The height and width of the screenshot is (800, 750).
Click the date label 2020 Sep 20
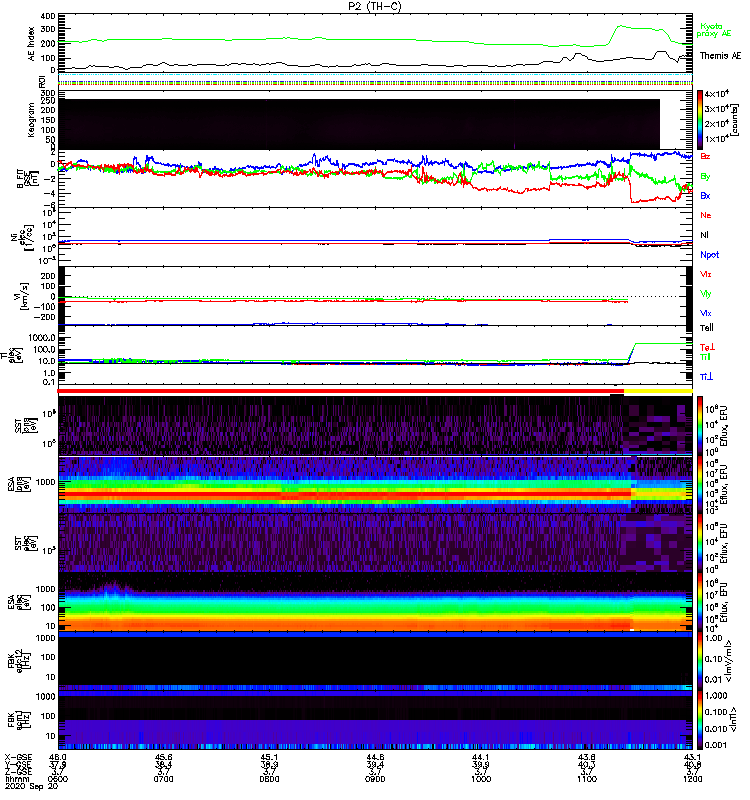32,787
